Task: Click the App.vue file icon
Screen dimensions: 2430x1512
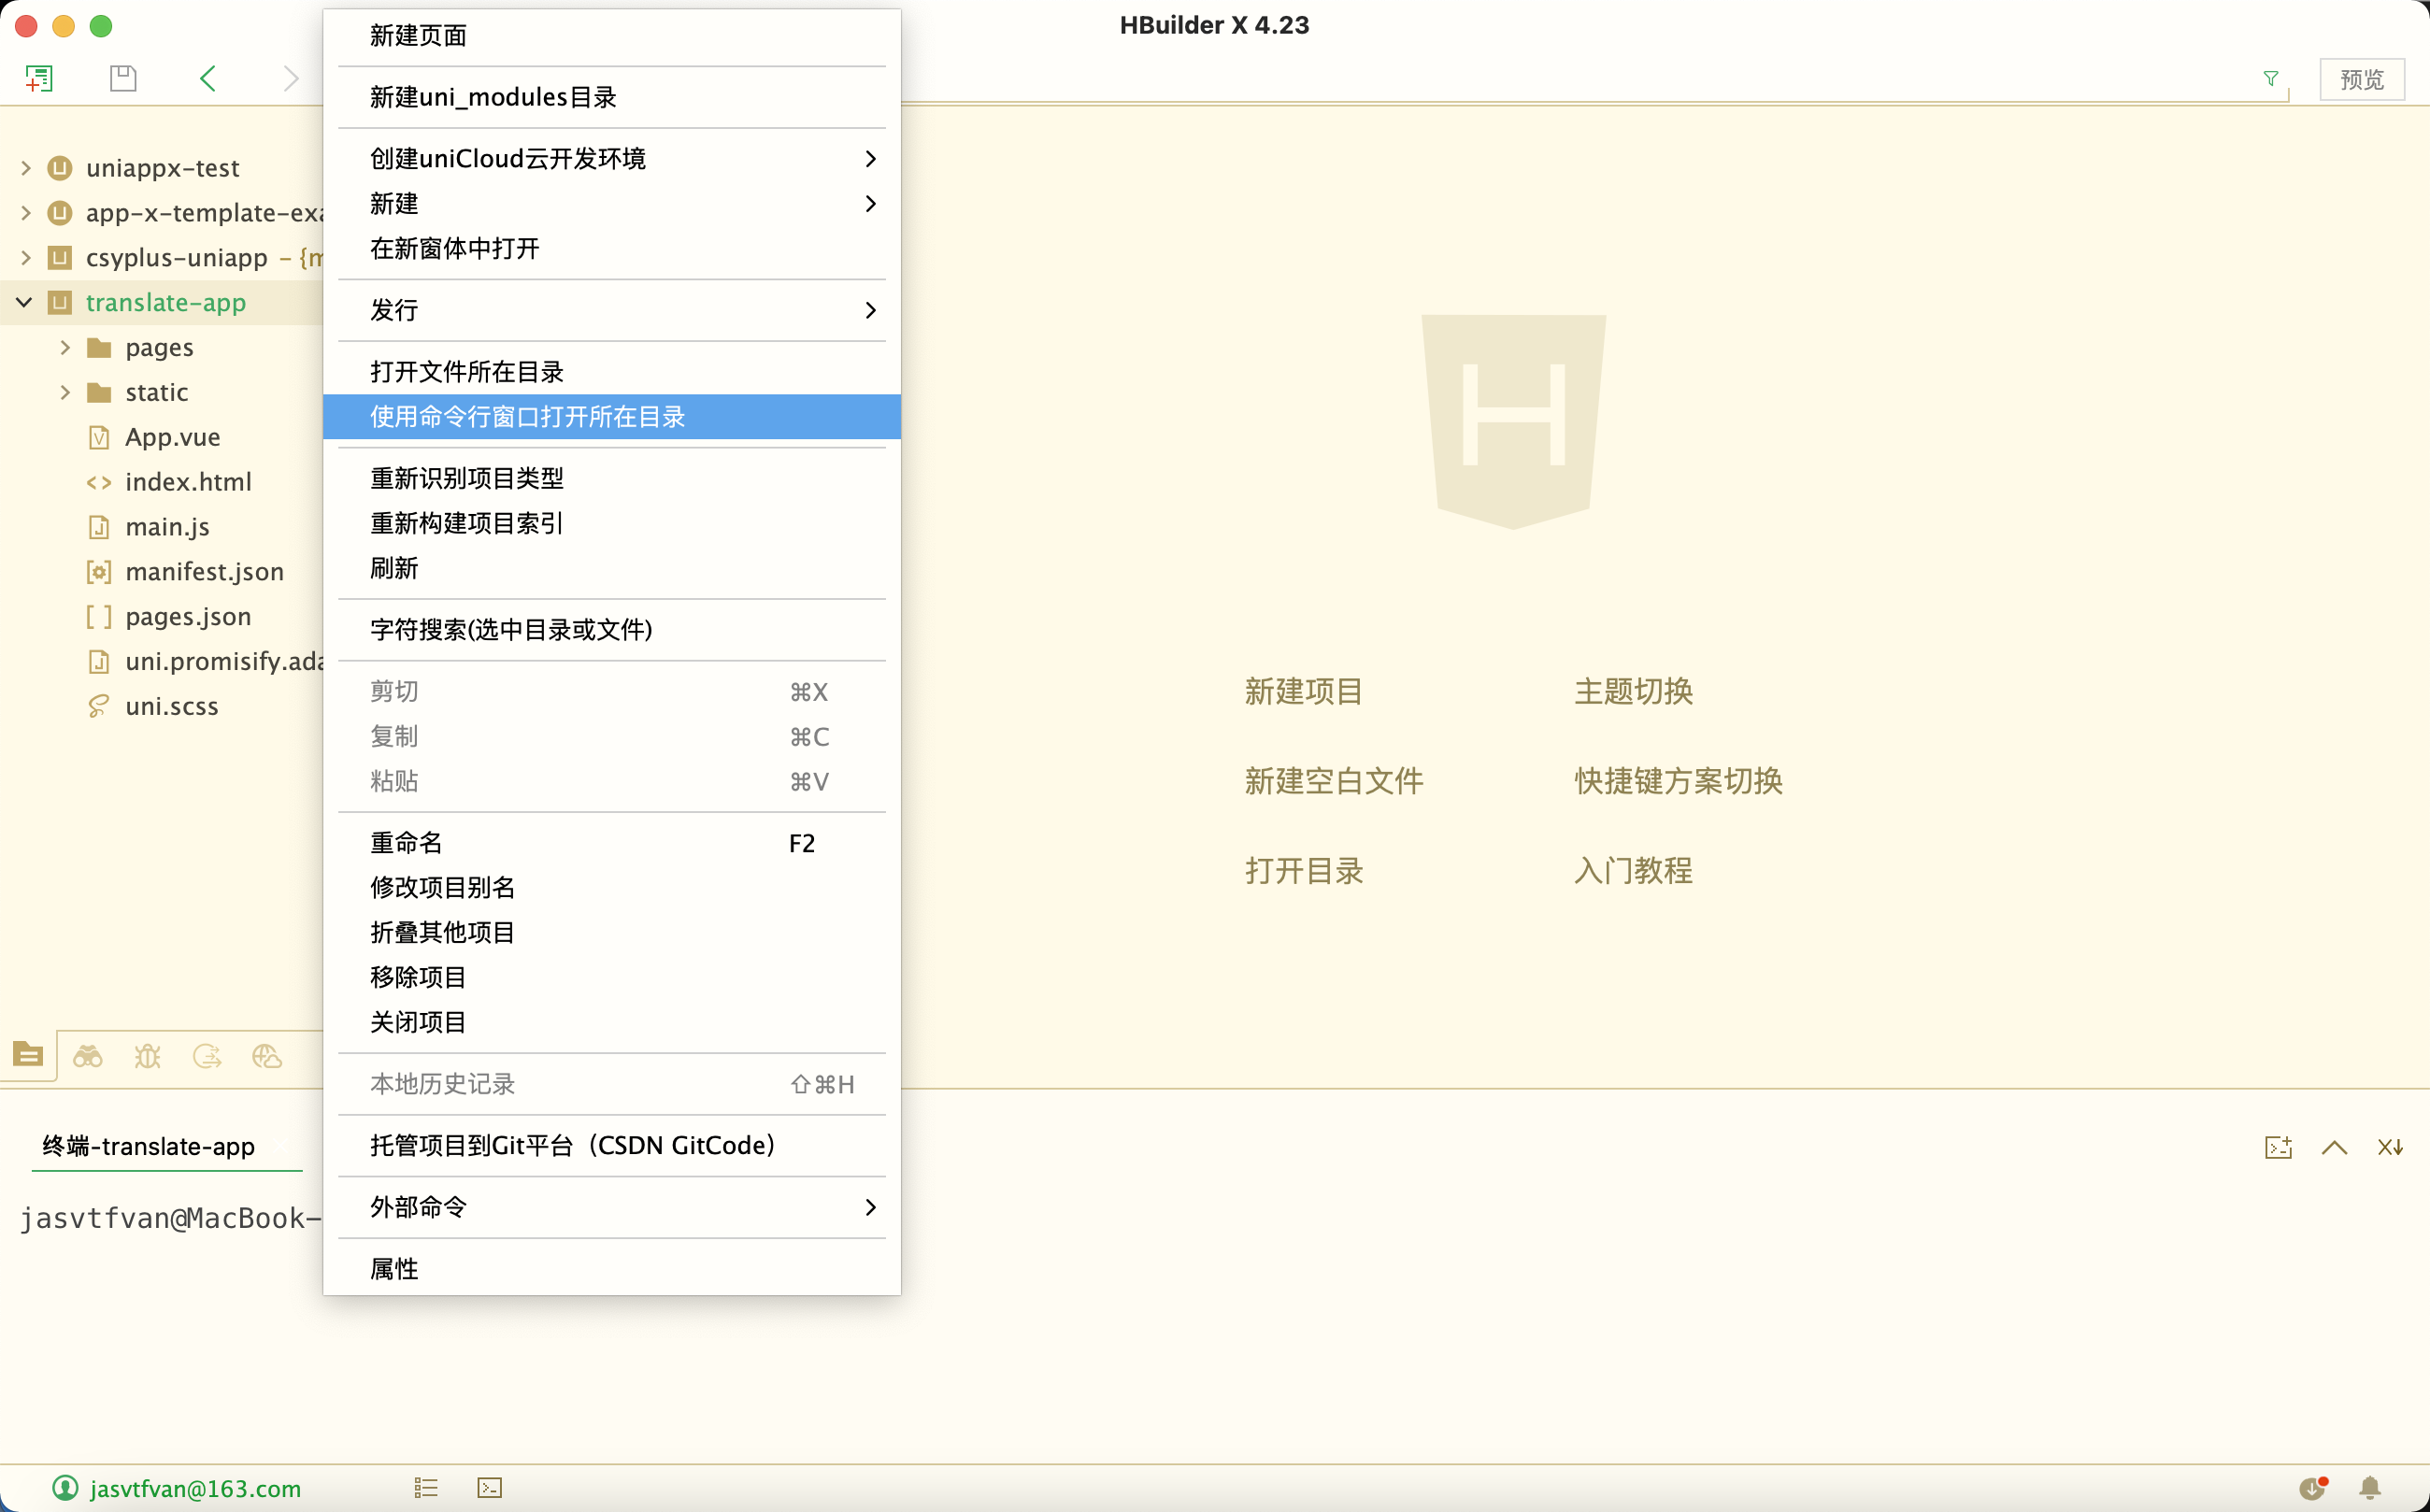Action: coord(99,437)
